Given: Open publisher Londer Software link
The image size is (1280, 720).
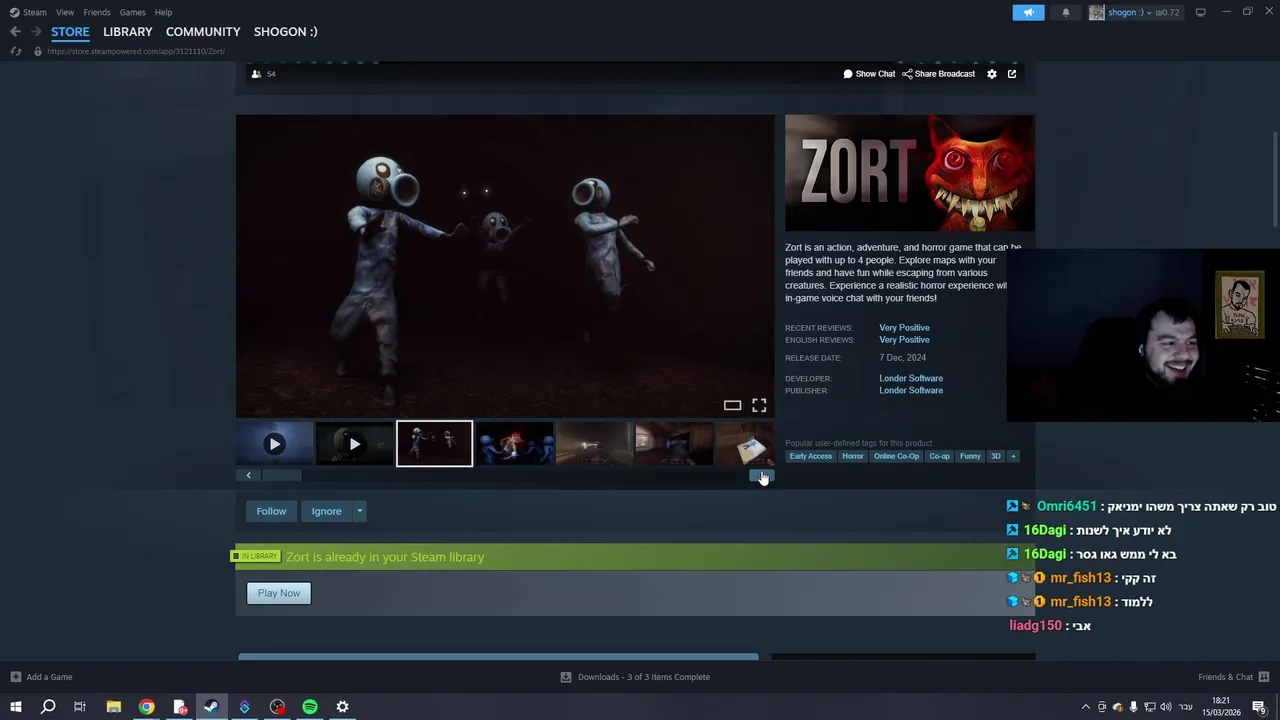Looking at the screenshot, I should (911, 390).
